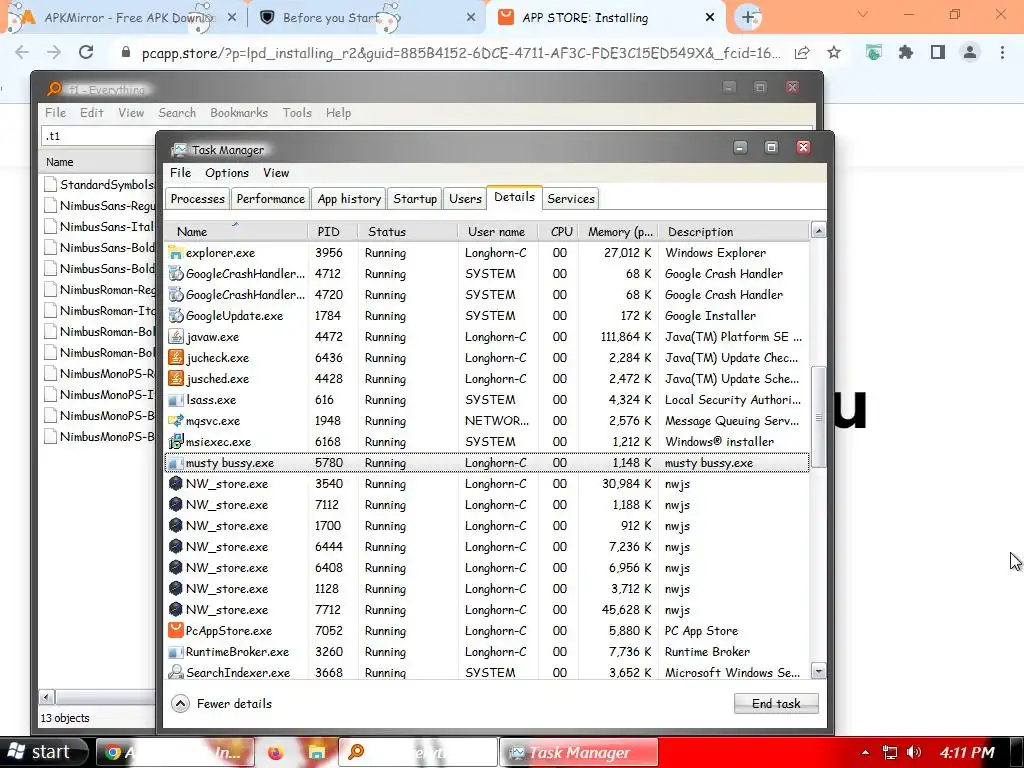The height and width of the screenshot is (768, 1024).
Task: Open the Everything window Tools menu
Action: click(296, 112)
